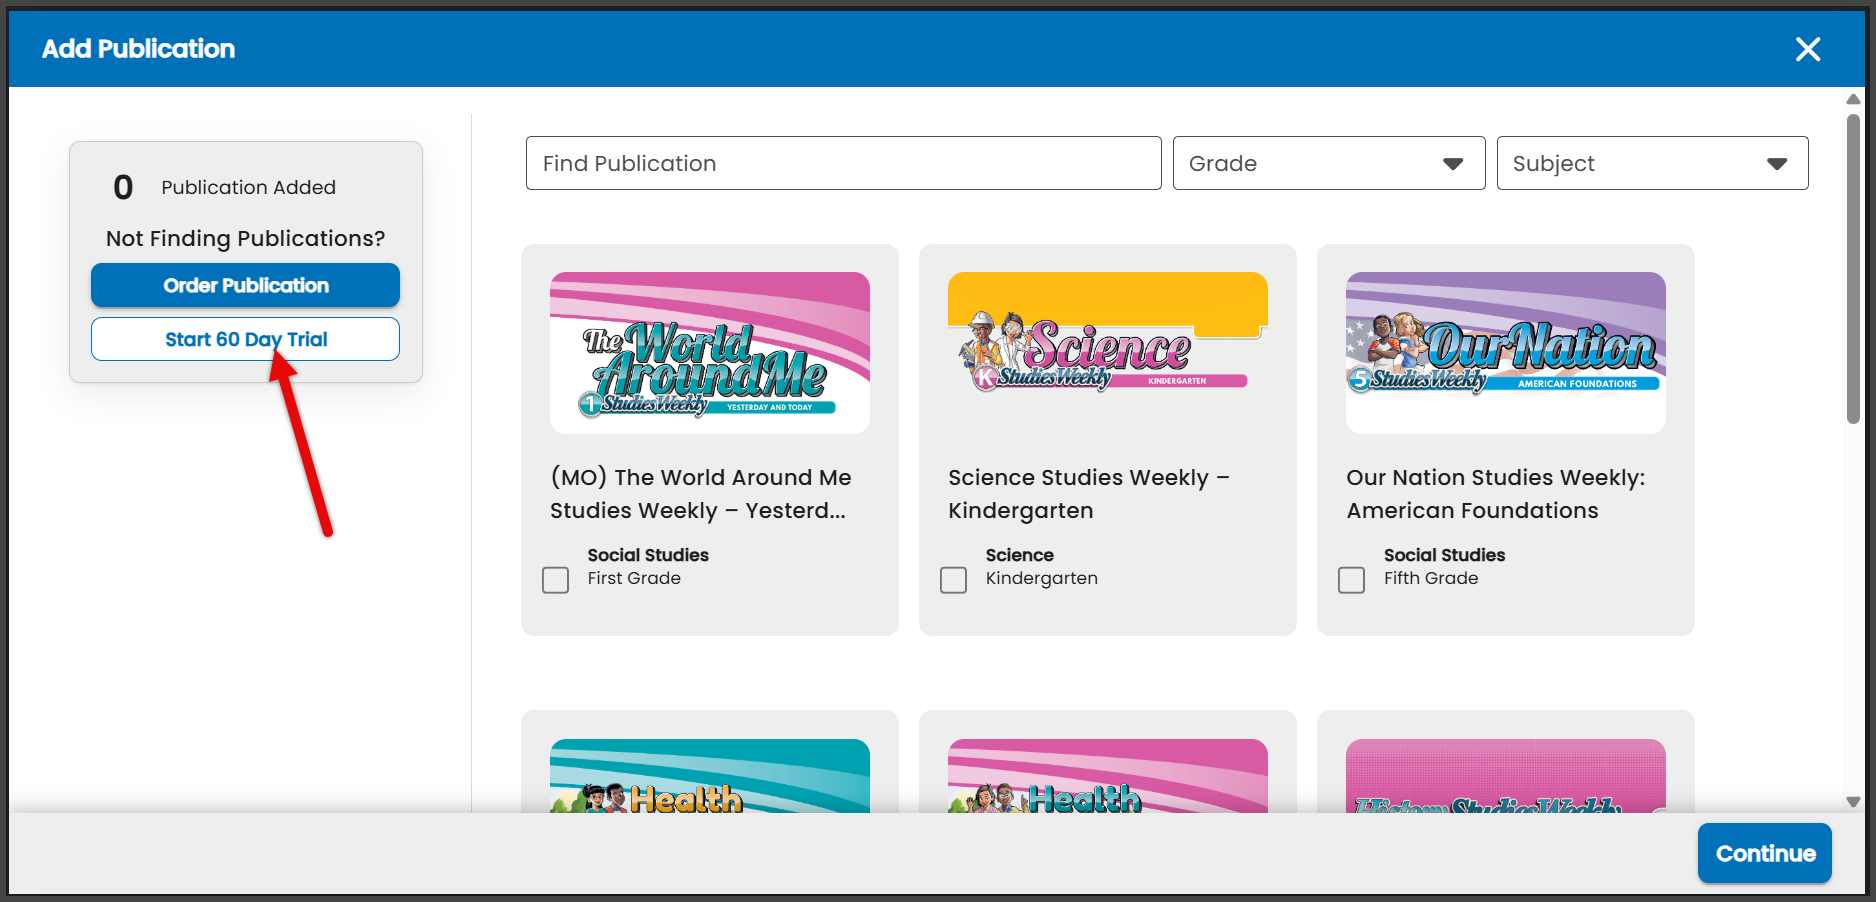The height and width of the screenshot is (902, 1876).
Task: Open the Subject dropdown
Action: click(x=1652, y=163)
